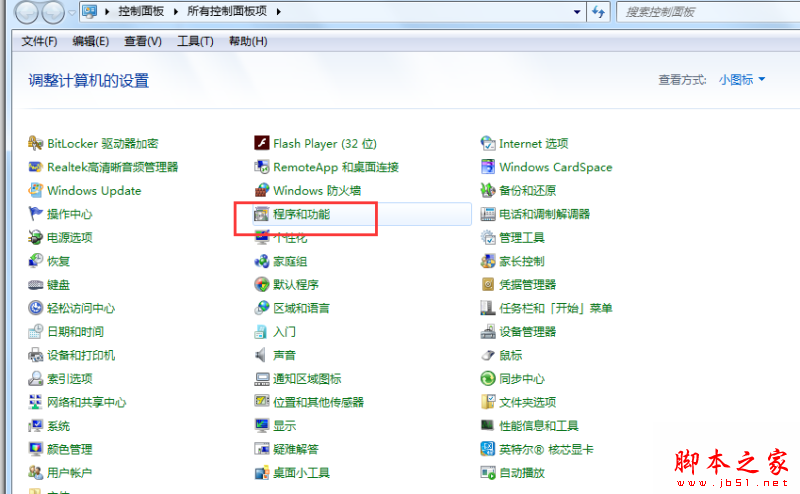This screenshot has height=494, width=800.
Task: Open the 位置和其他传感器 link
Action: coord(318,402)
